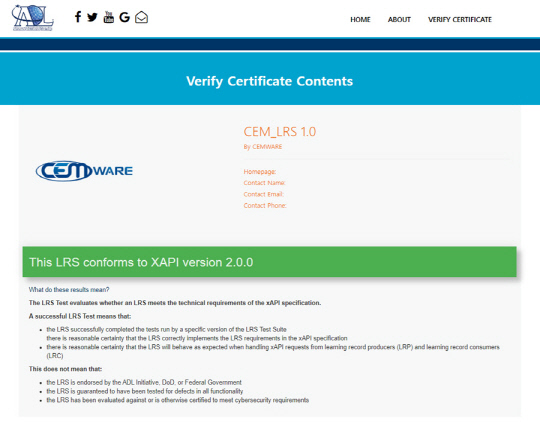Click the ADL logo in header

pos(33,18)
